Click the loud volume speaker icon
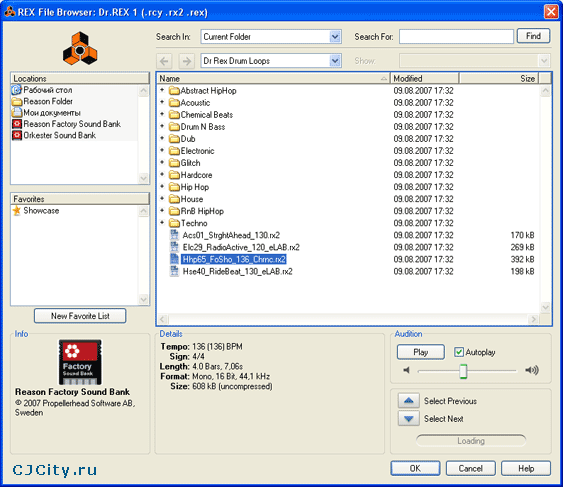Viewport: 563px width, 487px height. pos(532,370)
